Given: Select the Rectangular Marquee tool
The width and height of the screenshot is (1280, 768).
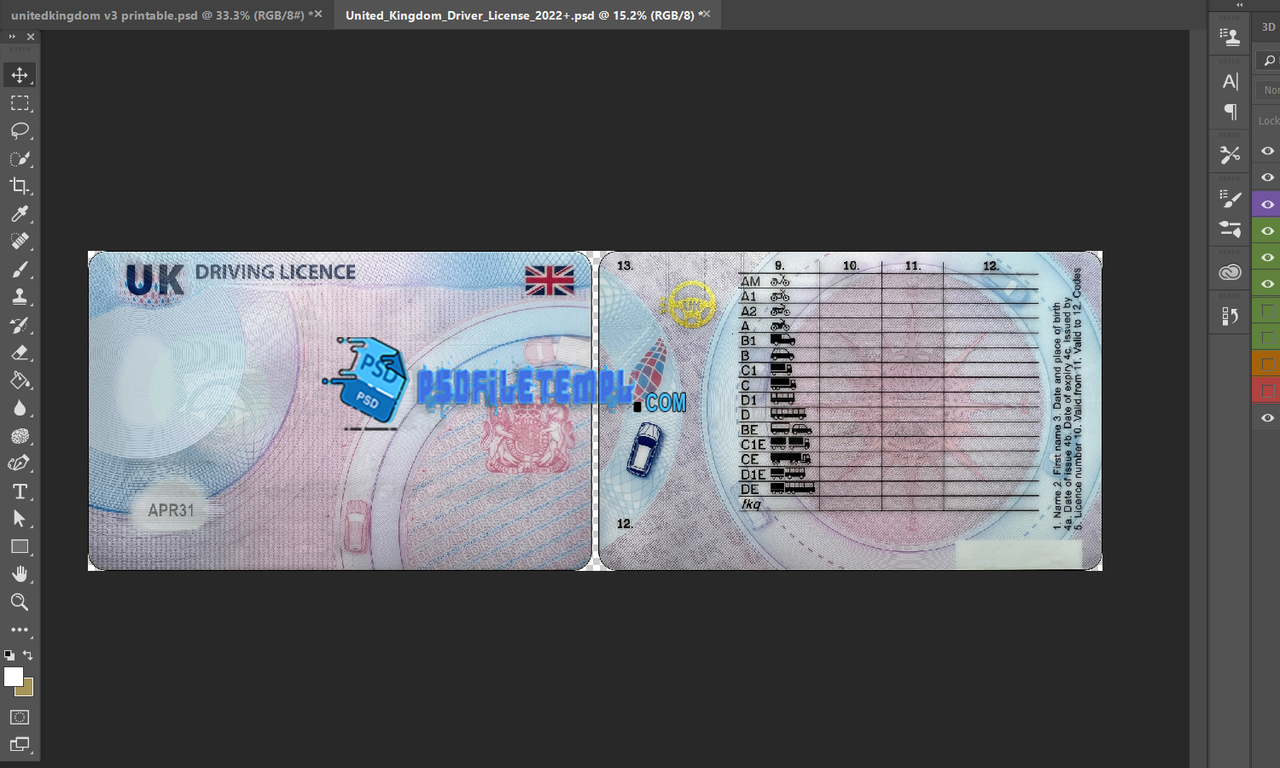Looking at the screenshot, I should pos(20,103).
